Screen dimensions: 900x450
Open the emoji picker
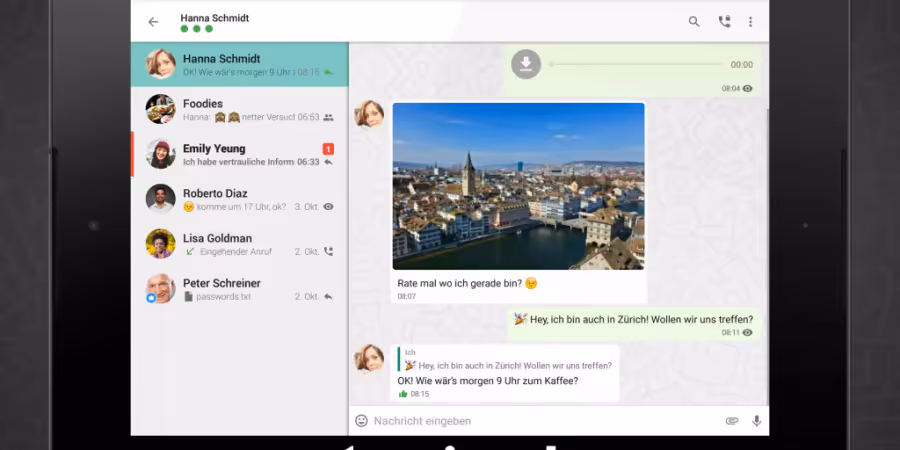[x=361, y=421]
